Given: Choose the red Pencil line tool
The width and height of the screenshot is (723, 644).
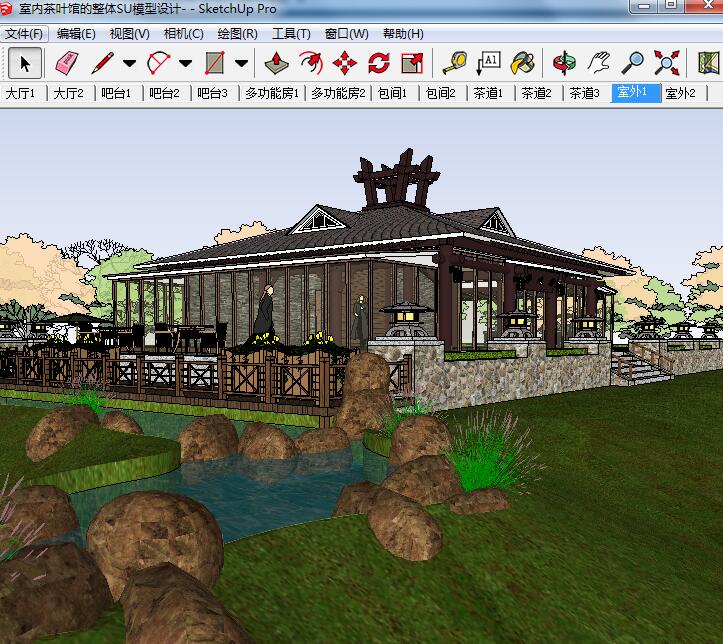Looking at the screenshot, I should (102, 63).
